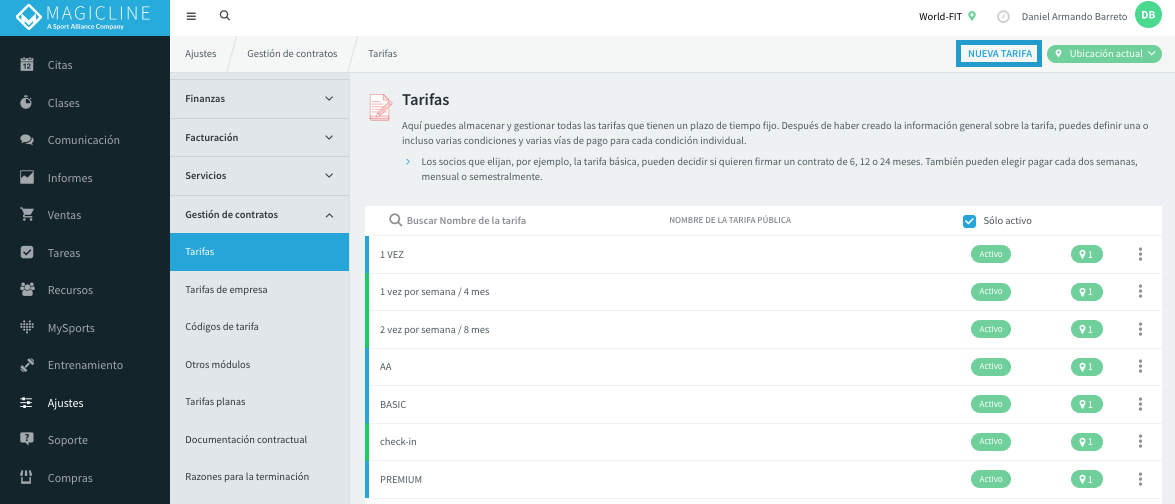
Task: Click the NUEVA TARIFA button
Action: pos(999,54)
